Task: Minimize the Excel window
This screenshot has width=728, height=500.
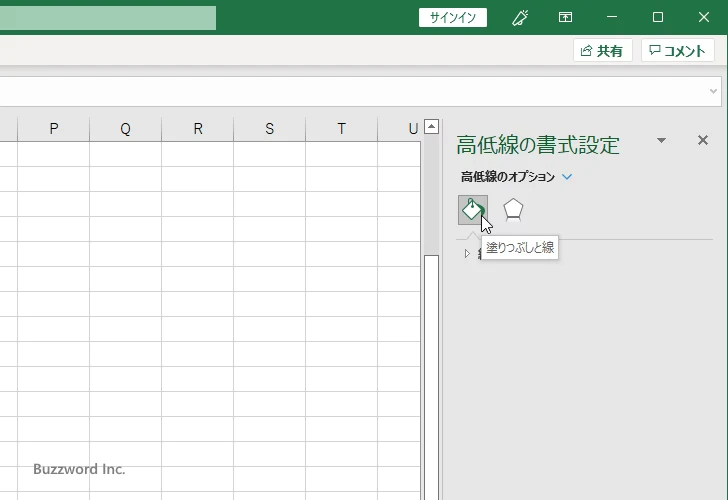Action: click(612, 17)
